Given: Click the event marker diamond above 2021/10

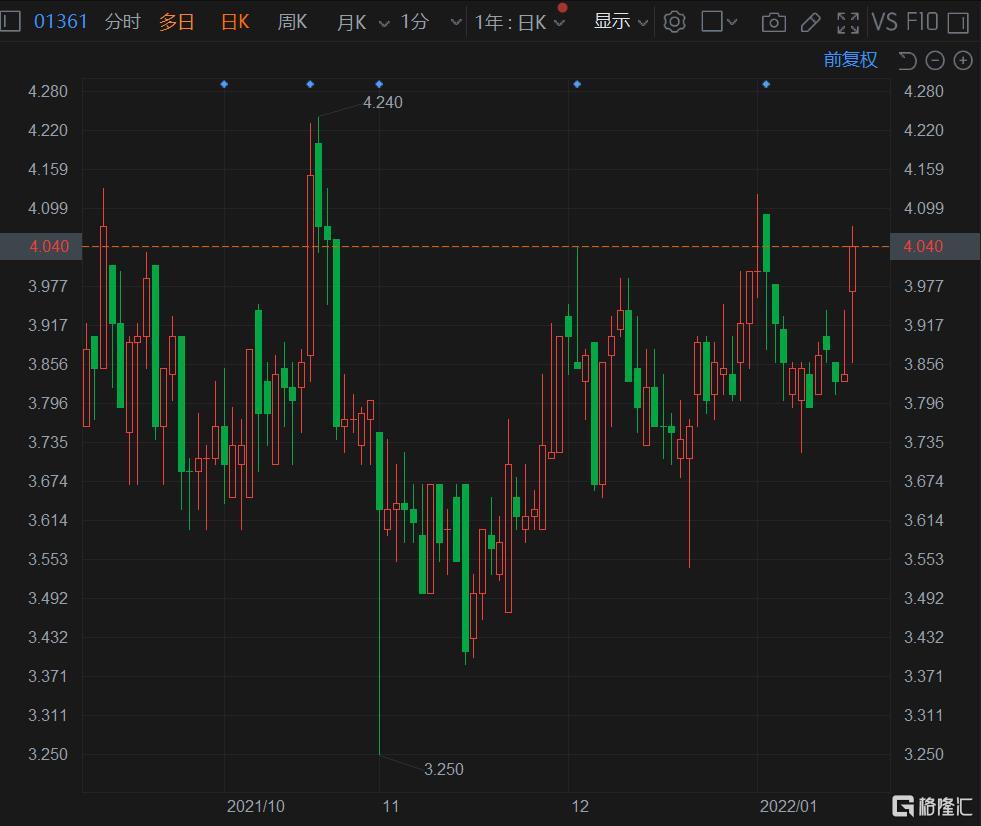Looking at the screenshot, I should (224, 84).
